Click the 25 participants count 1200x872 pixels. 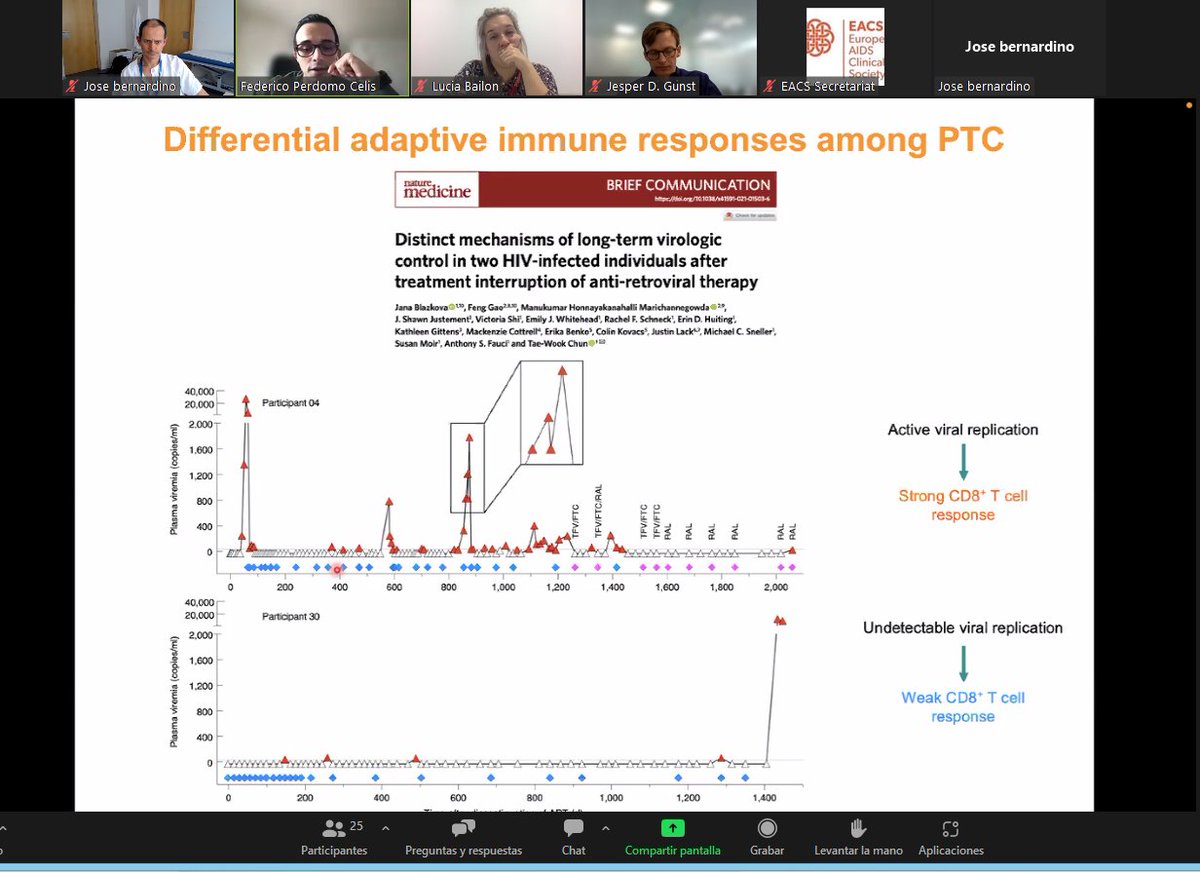(356, 826)
